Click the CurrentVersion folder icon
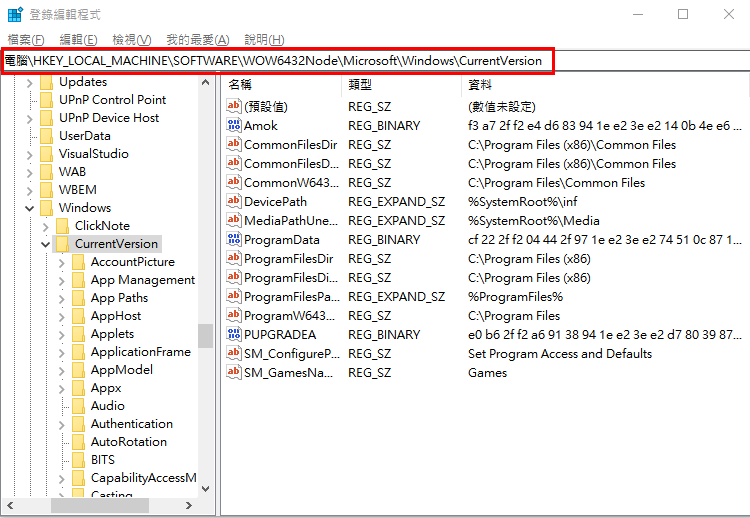The width and height of the screenshot is (750, 518). pos(63,244)
